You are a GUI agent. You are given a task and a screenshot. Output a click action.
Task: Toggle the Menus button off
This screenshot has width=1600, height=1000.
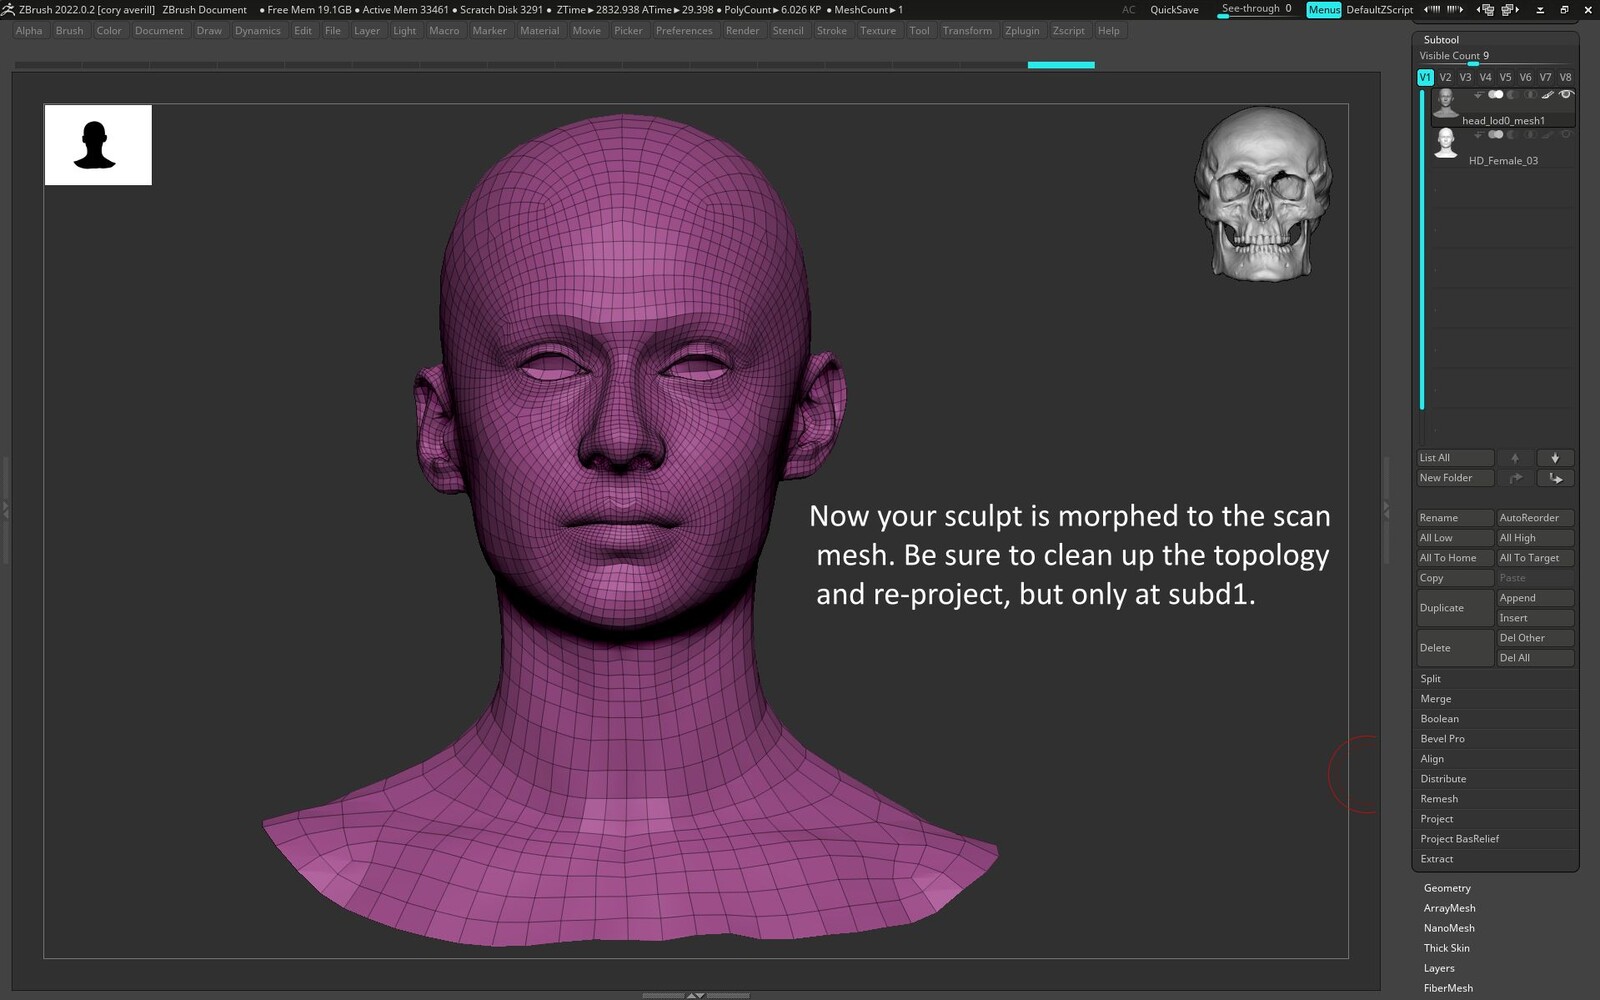click(x=1323, y=10)
